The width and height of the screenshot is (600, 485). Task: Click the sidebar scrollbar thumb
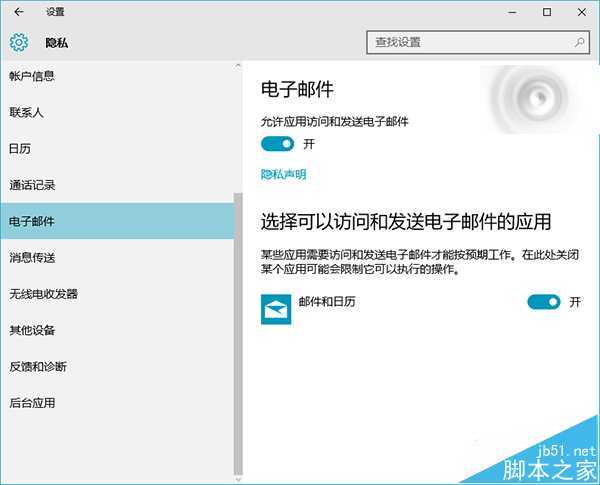238,334
